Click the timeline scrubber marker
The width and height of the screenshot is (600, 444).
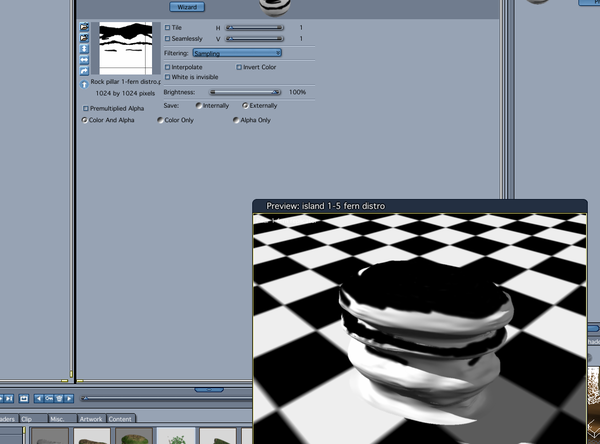click(85, 398)
